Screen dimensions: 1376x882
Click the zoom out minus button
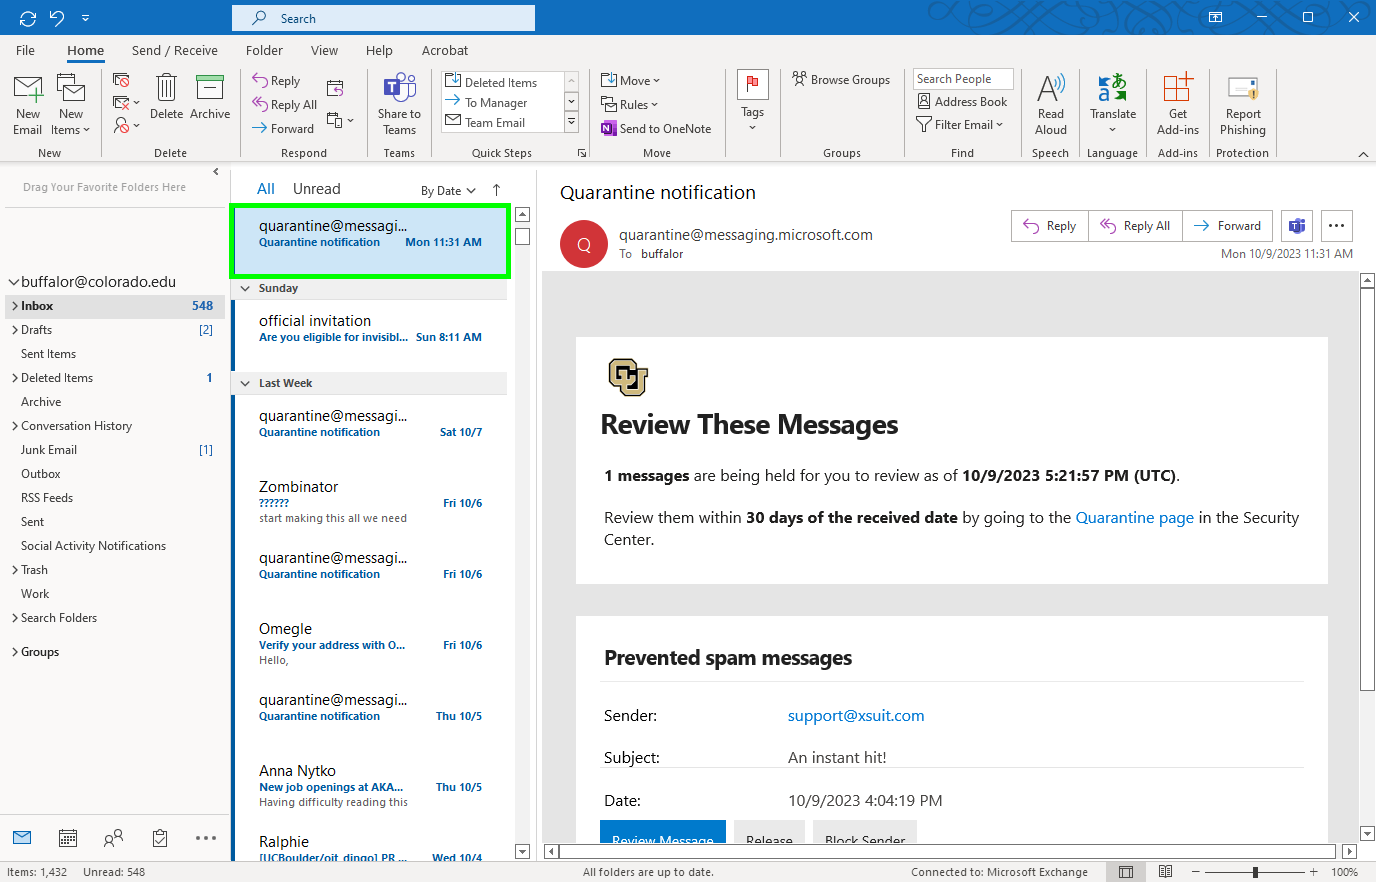[1196, 872]
